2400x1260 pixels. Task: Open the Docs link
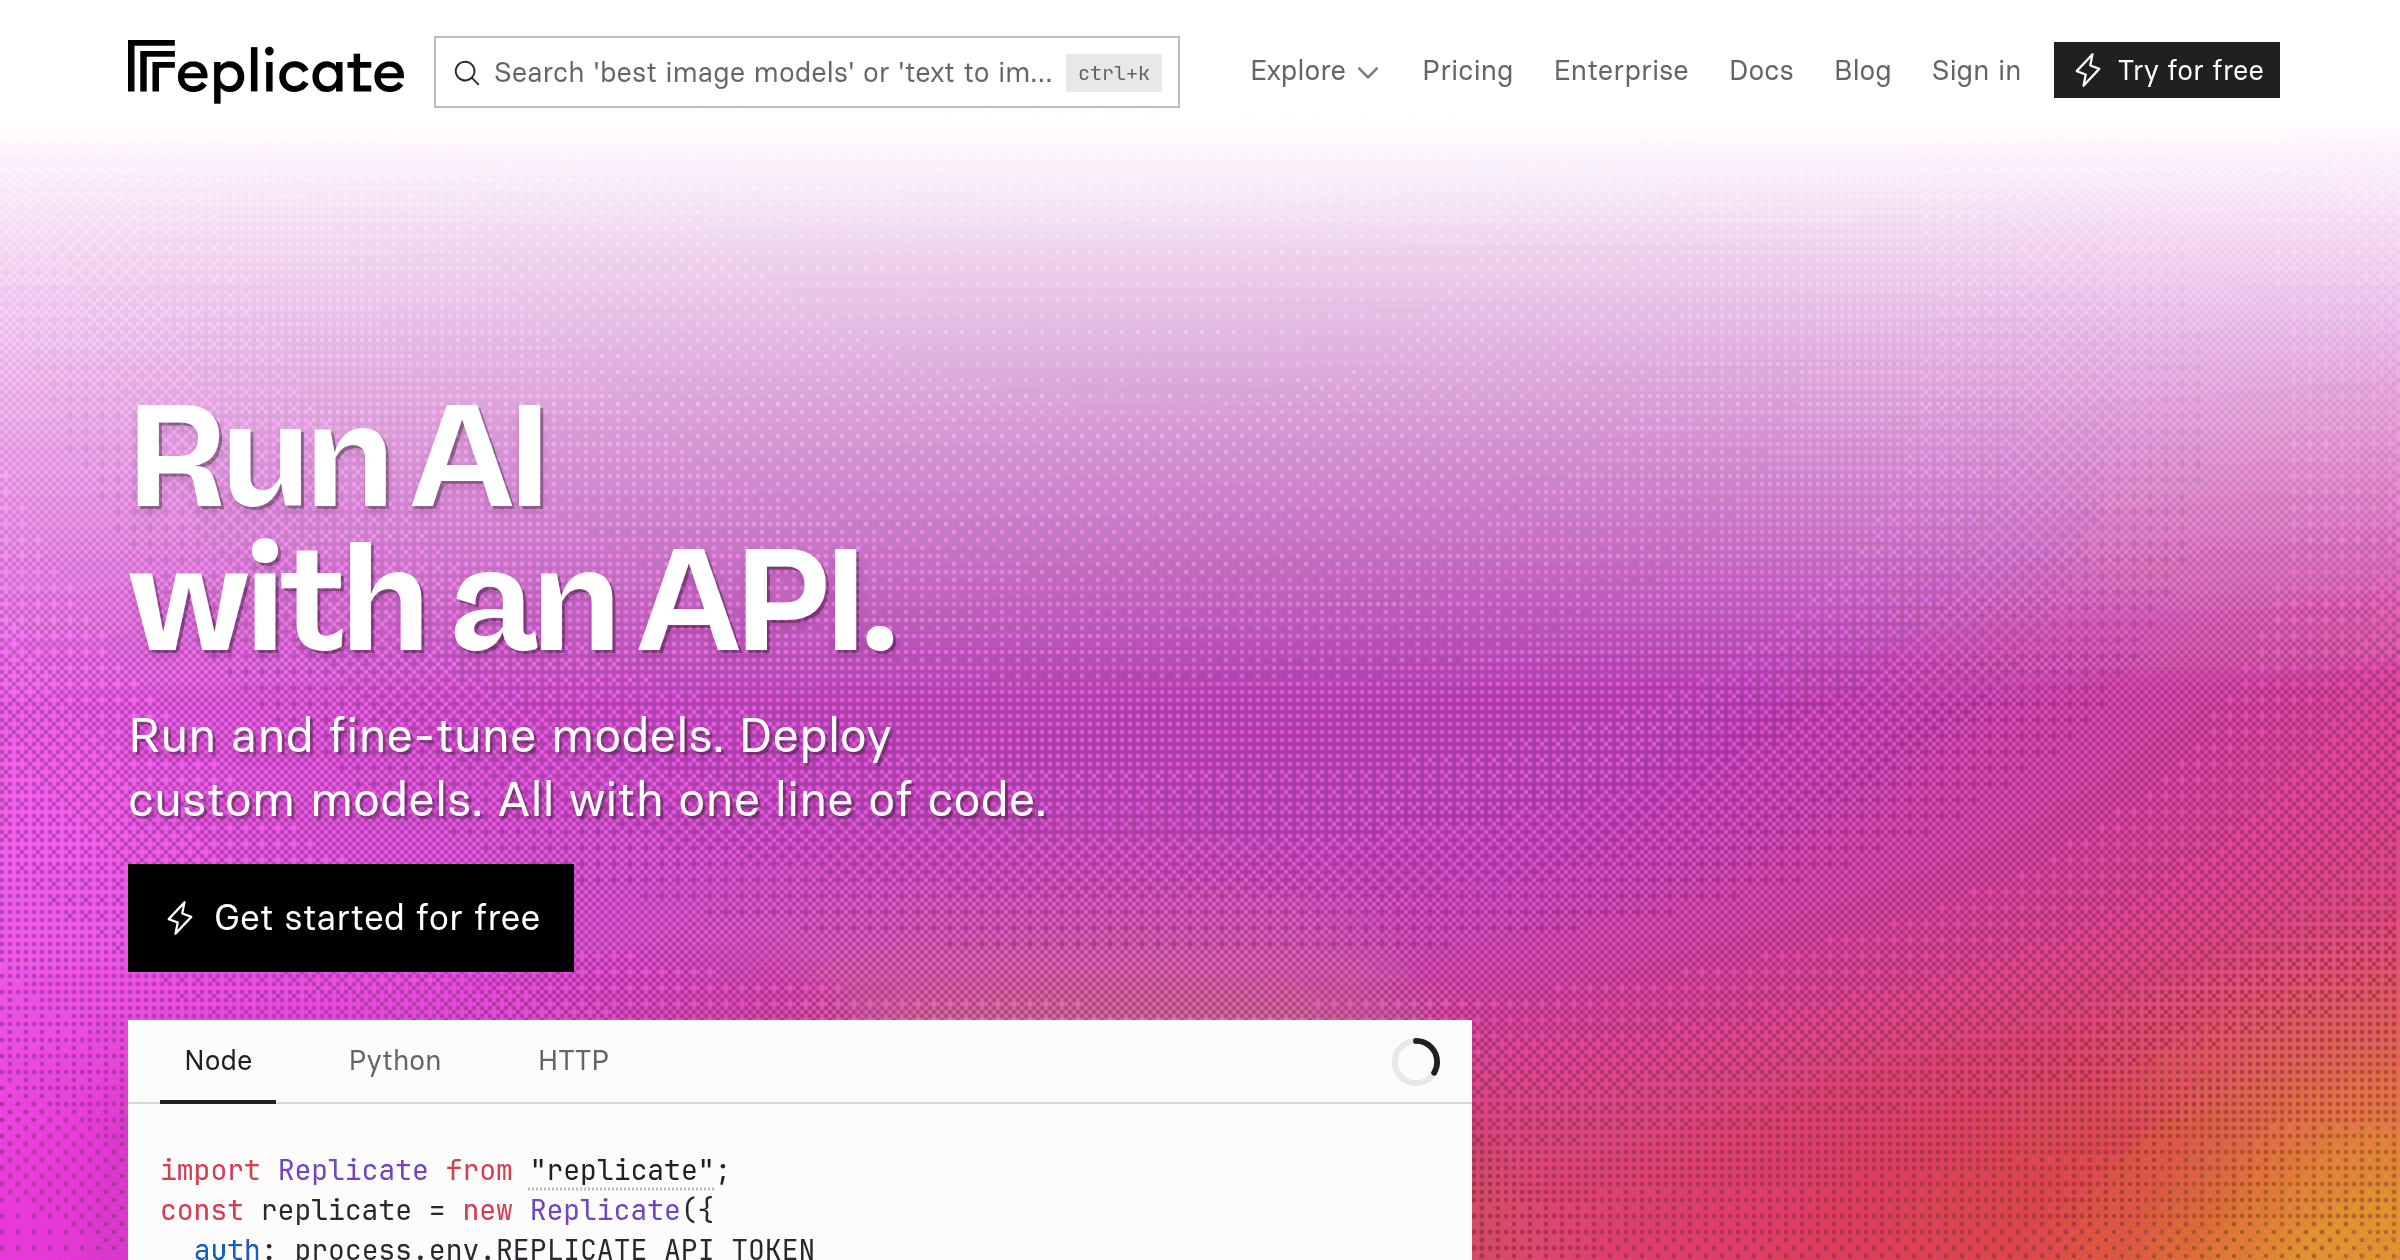1761,71
